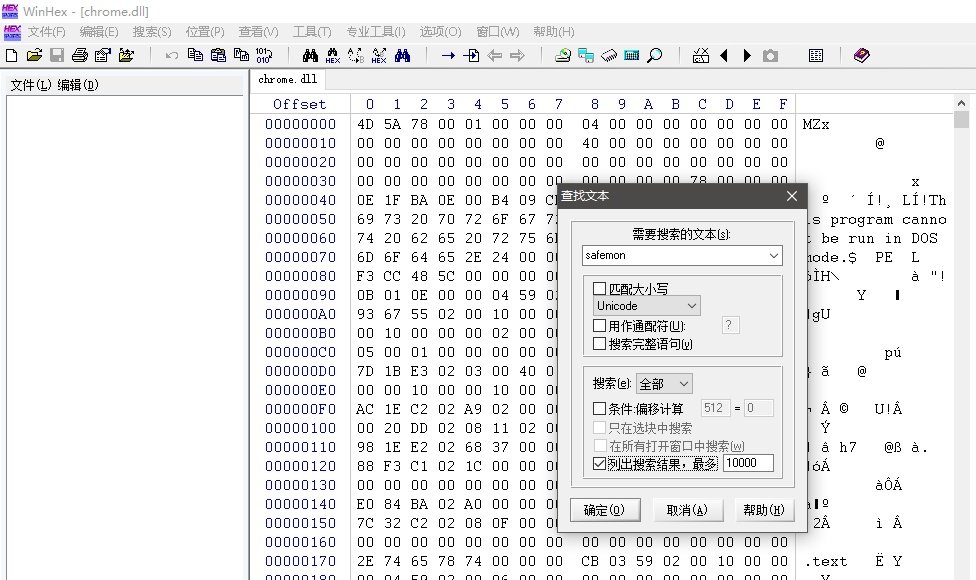
Task: Click the New file toolbar icon
Action: [12, 55]
